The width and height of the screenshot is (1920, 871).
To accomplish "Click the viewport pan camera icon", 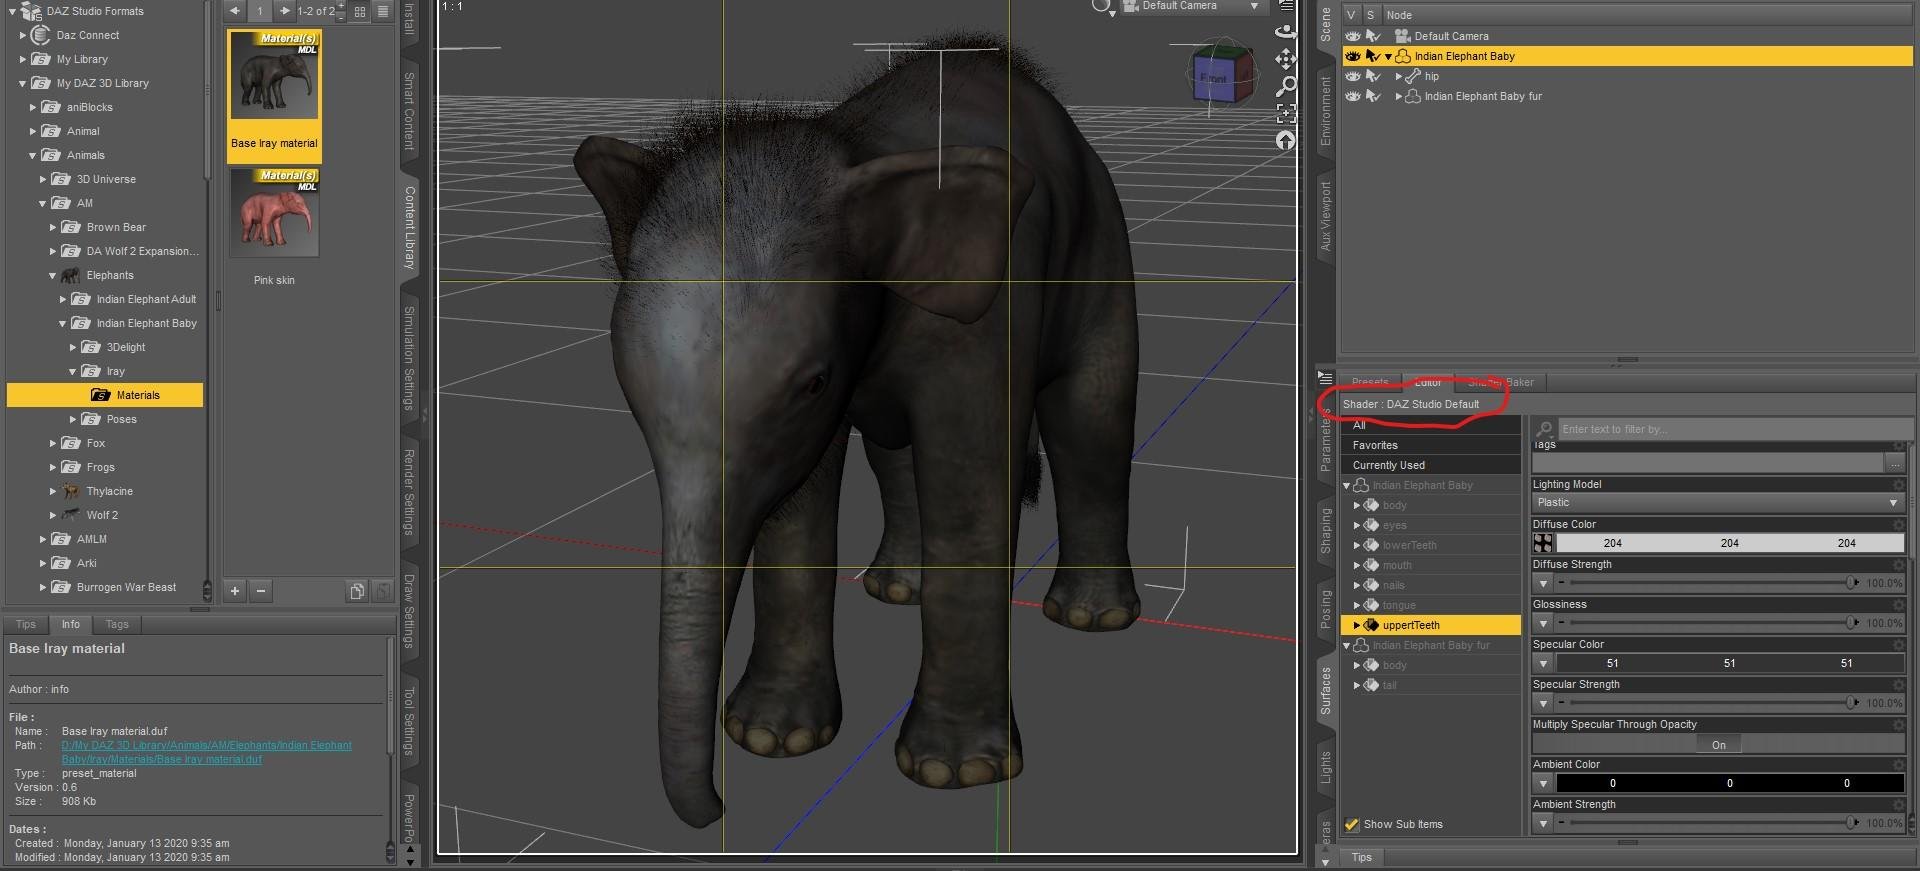I will coord(1286,58).
